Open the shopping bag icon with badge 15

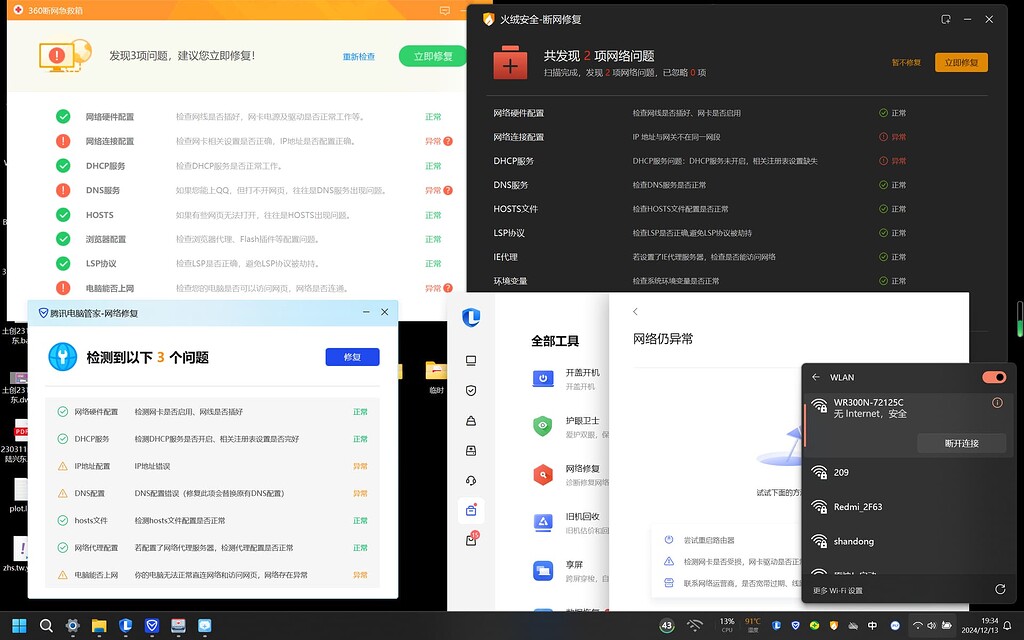[x=471, y=540]
